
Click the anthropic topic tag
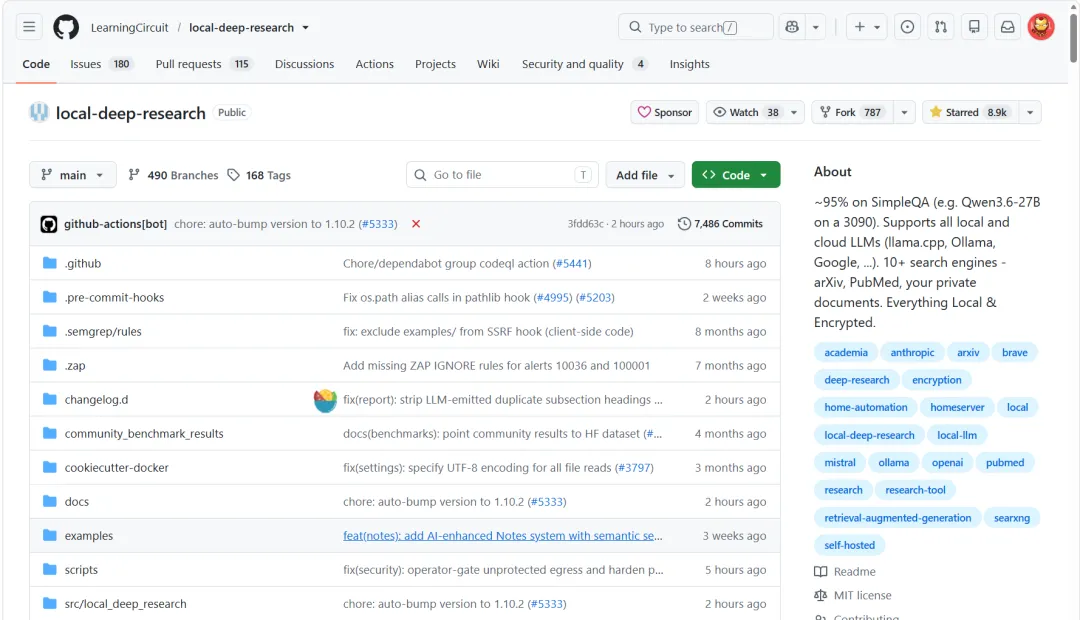coord(912,352)
